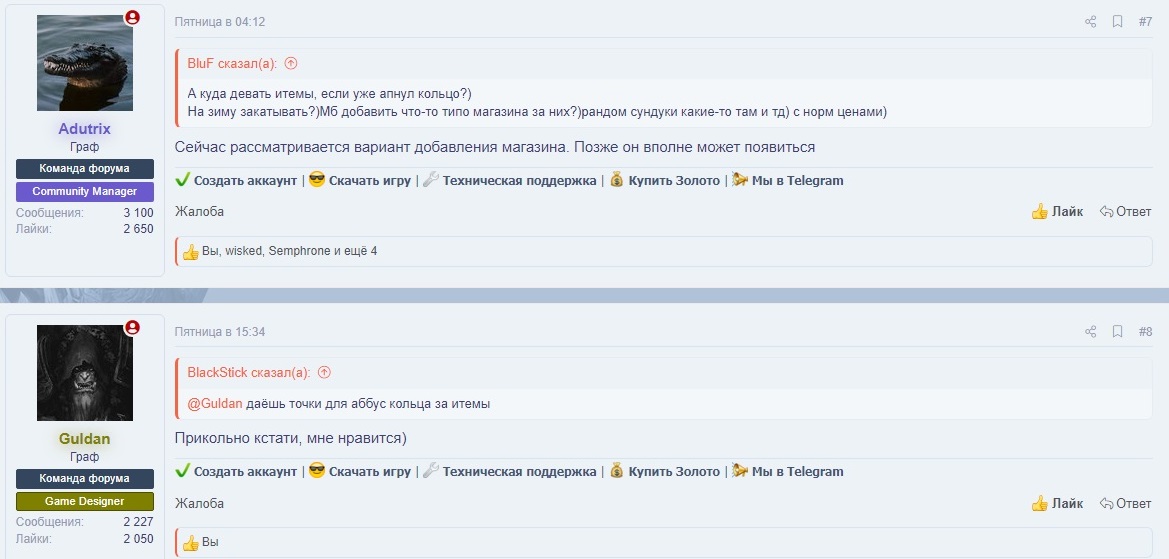Click red staff badge on Guldan avatar
Screen dimensions: 1169x559
point(132,328)
